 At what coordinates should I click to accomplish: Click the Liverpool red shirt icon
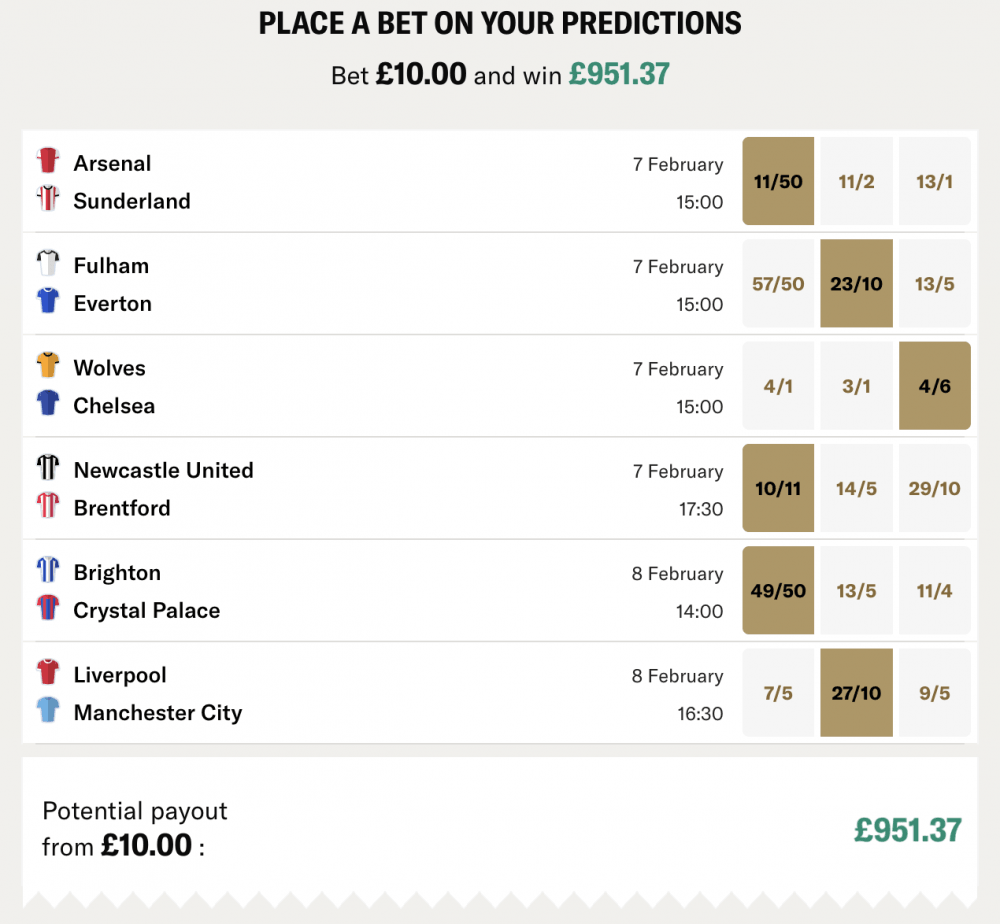50,673
